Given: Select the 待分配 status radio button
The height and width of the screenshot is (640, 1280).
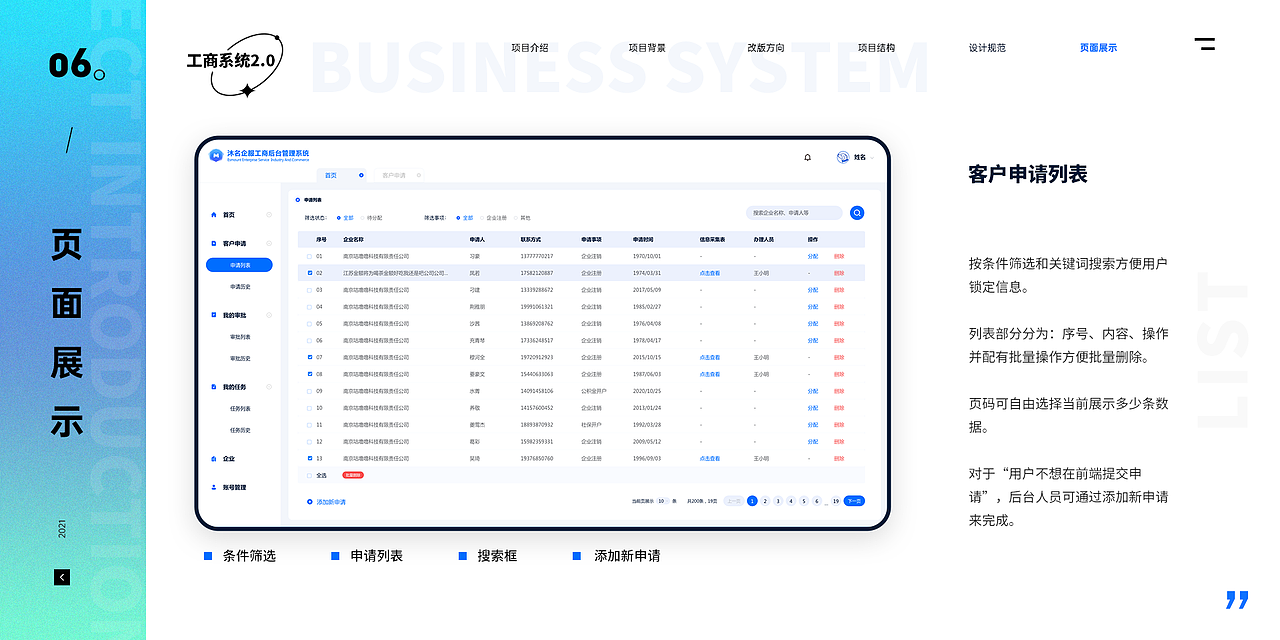Looking at the screenshot, I should 363,217.
